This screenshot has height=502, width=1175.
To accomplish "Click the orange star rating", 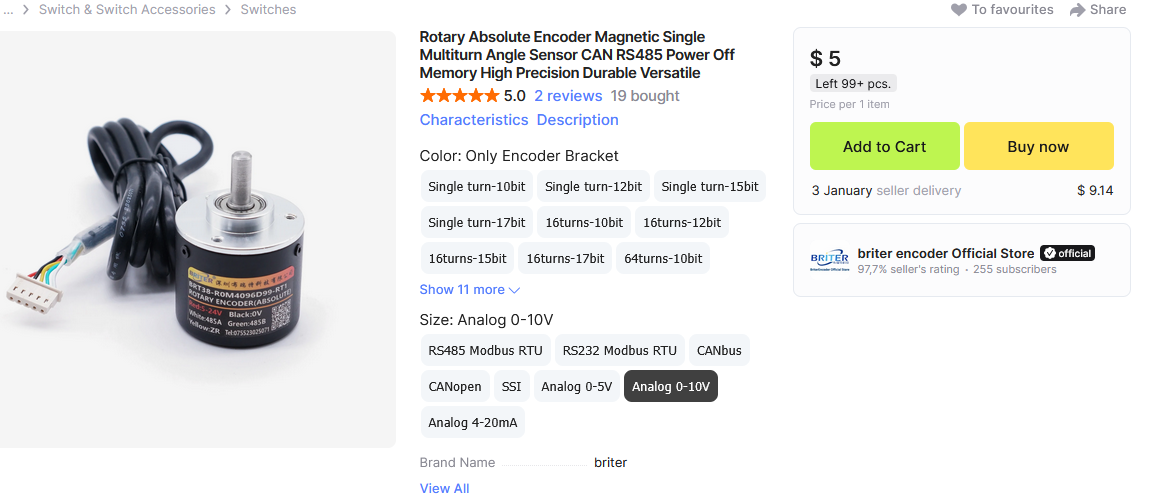I will coord(459,96).
